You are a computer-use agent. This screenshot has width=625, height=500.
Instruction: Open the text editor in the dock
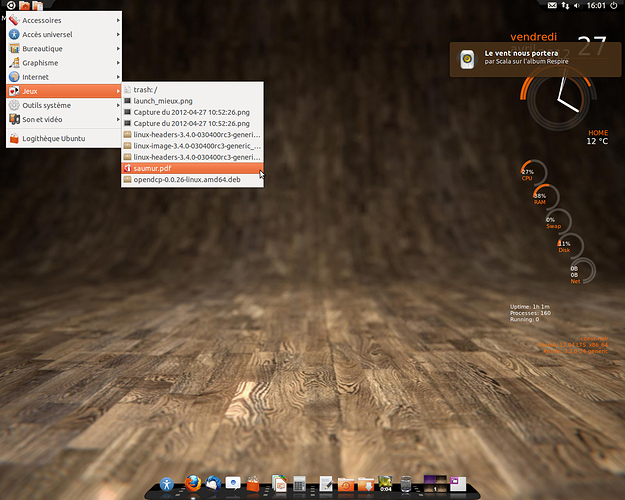click(x=326, y=484)
